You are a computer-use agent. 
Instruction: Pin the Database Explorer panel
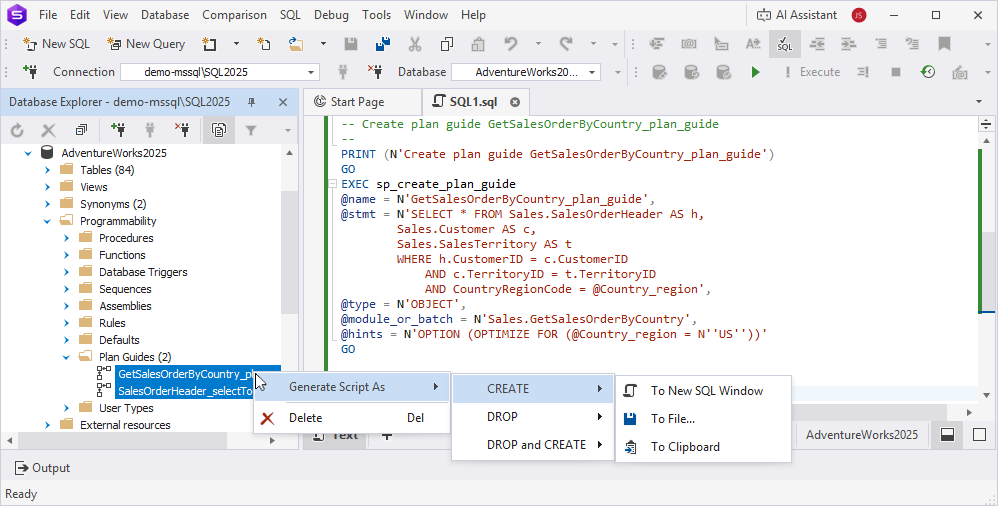(x=251, y=102)
